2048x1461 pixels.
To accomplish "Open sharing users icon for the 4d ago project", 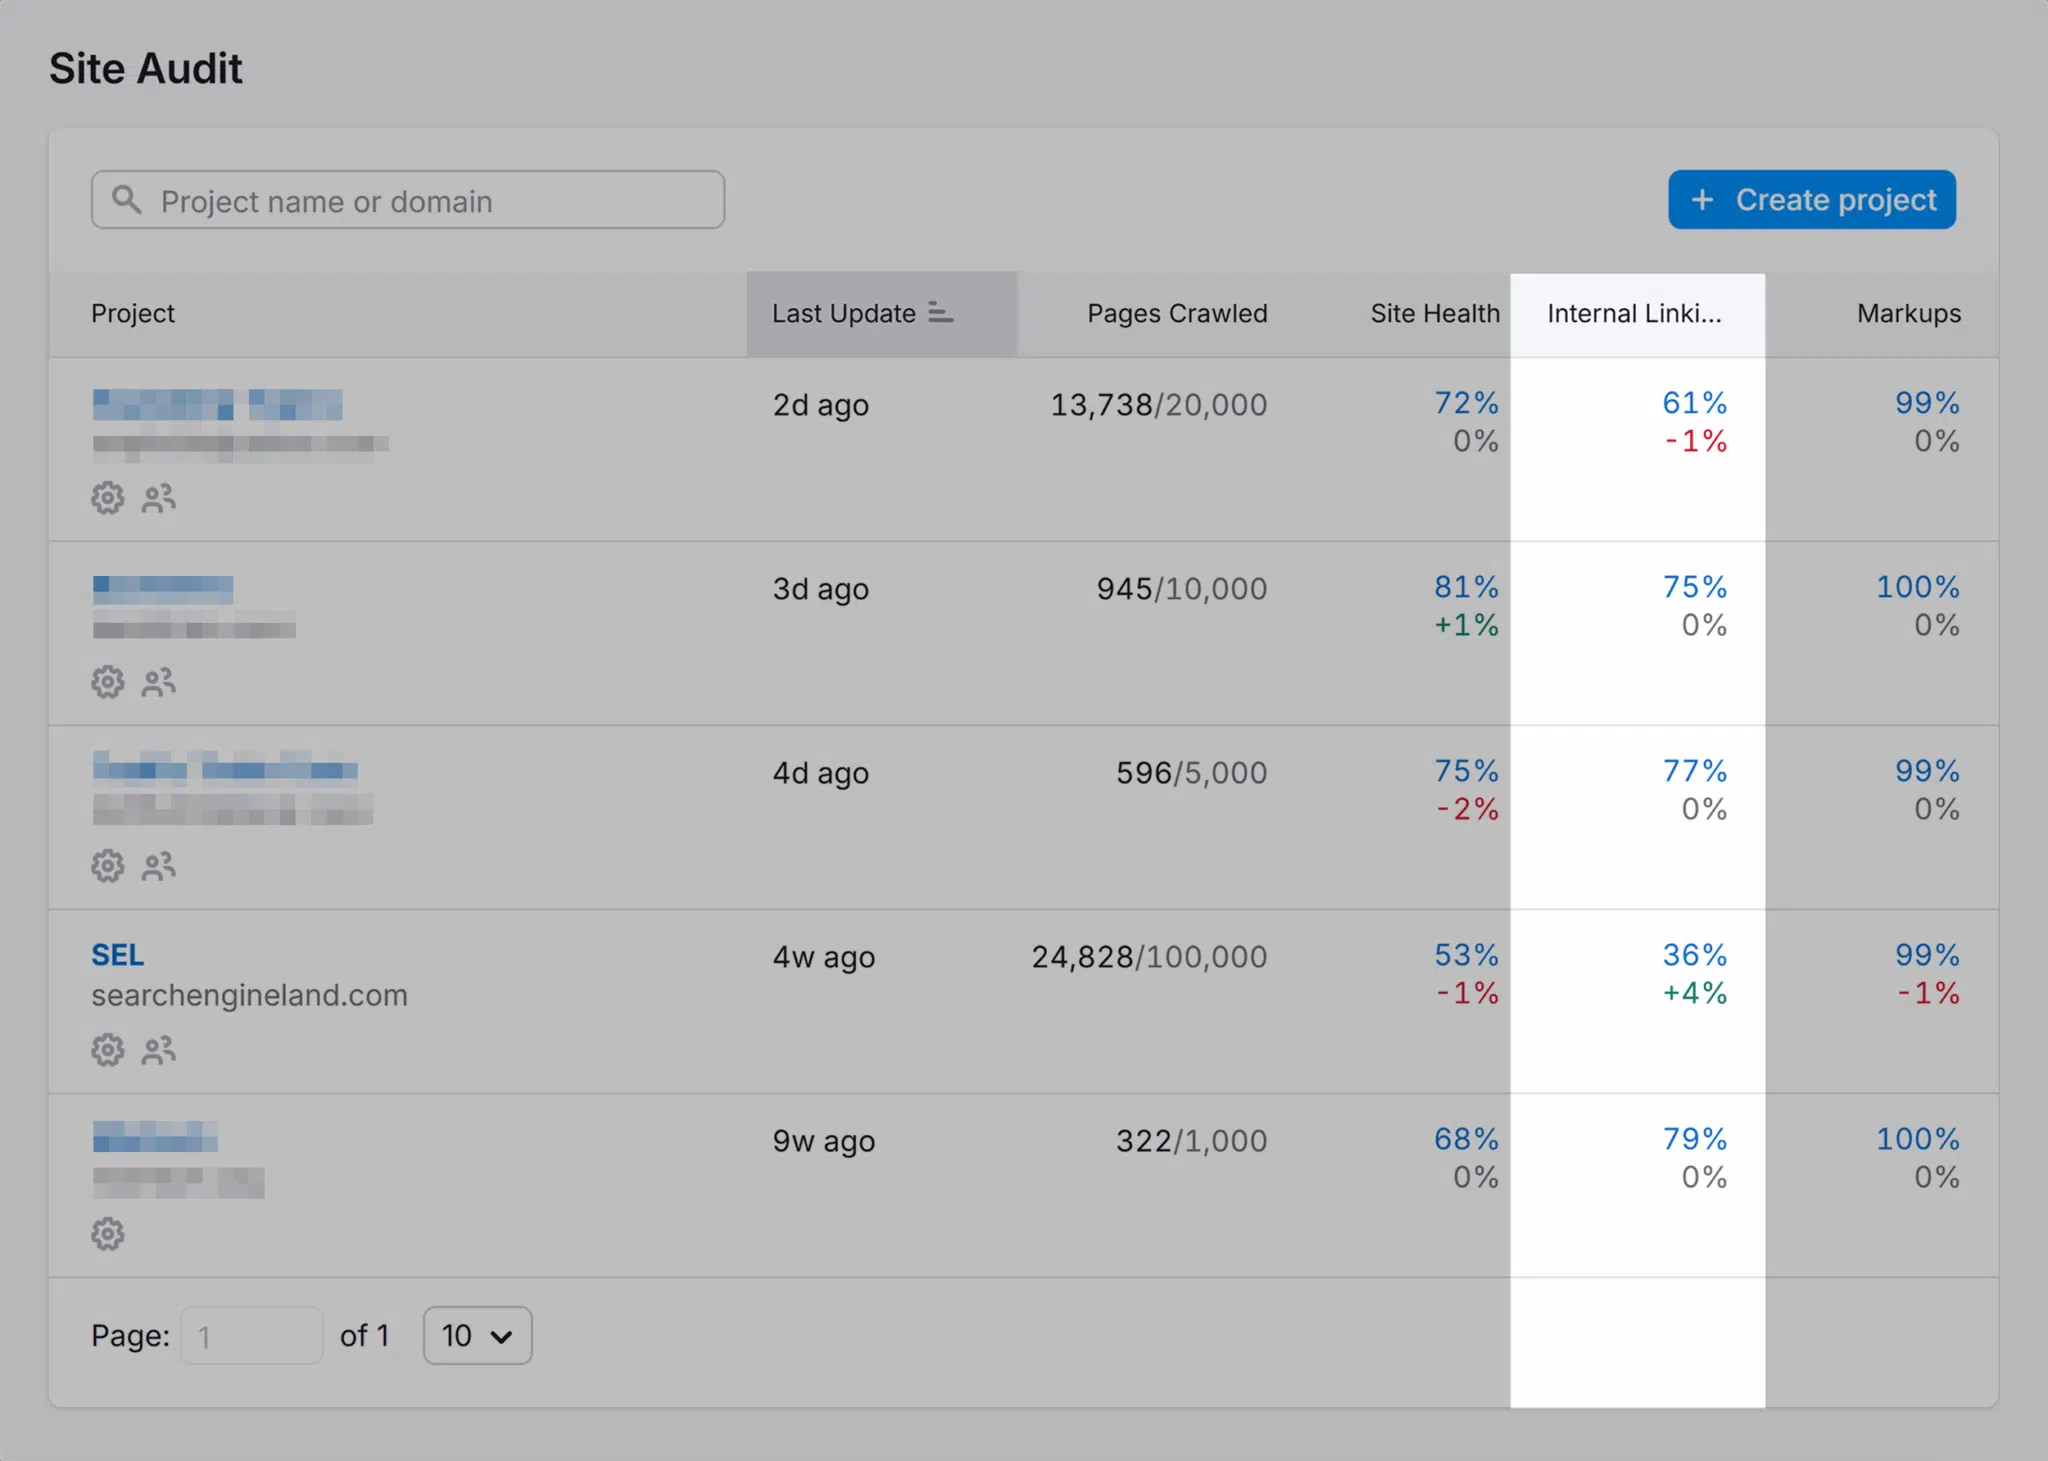I will (x=159, y=866).
